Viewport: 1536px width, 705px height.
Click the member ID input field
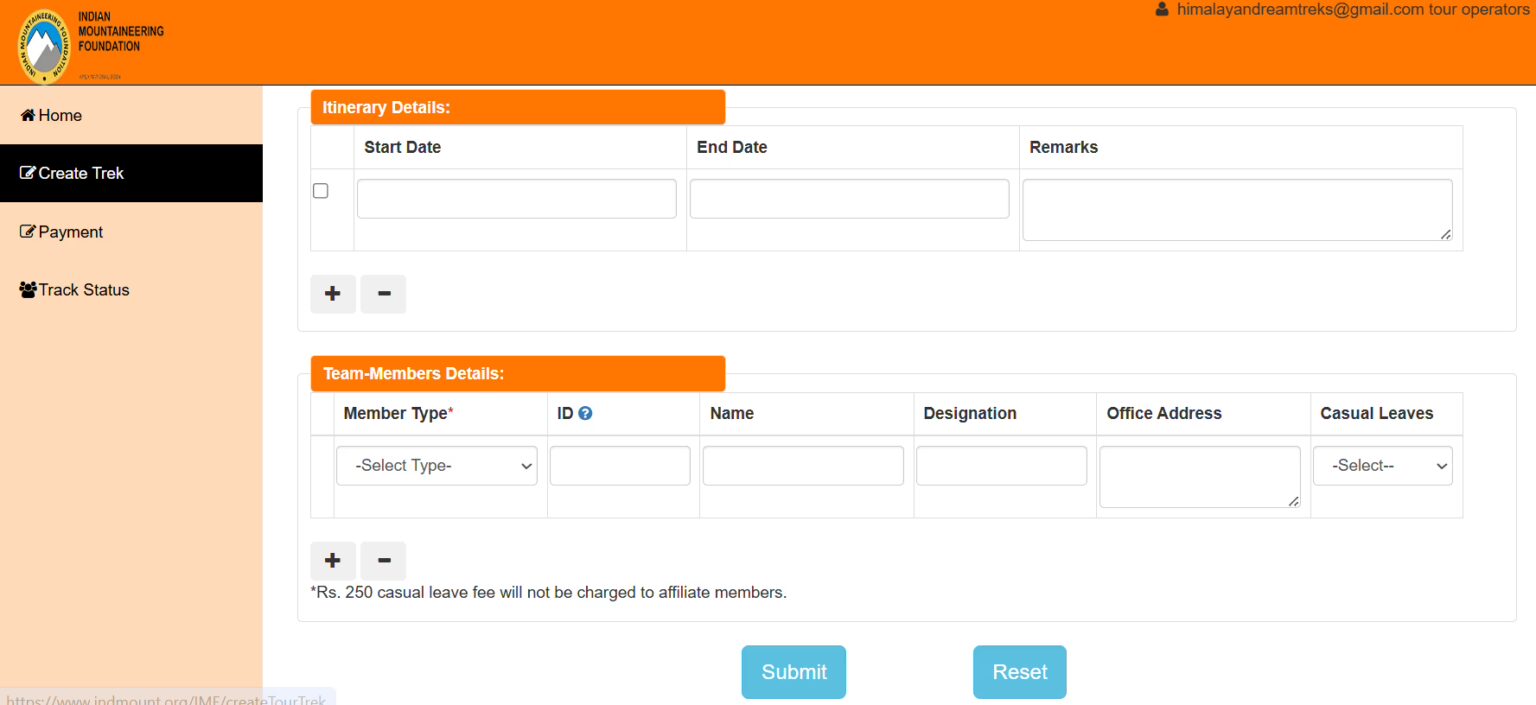coord(620,466)
